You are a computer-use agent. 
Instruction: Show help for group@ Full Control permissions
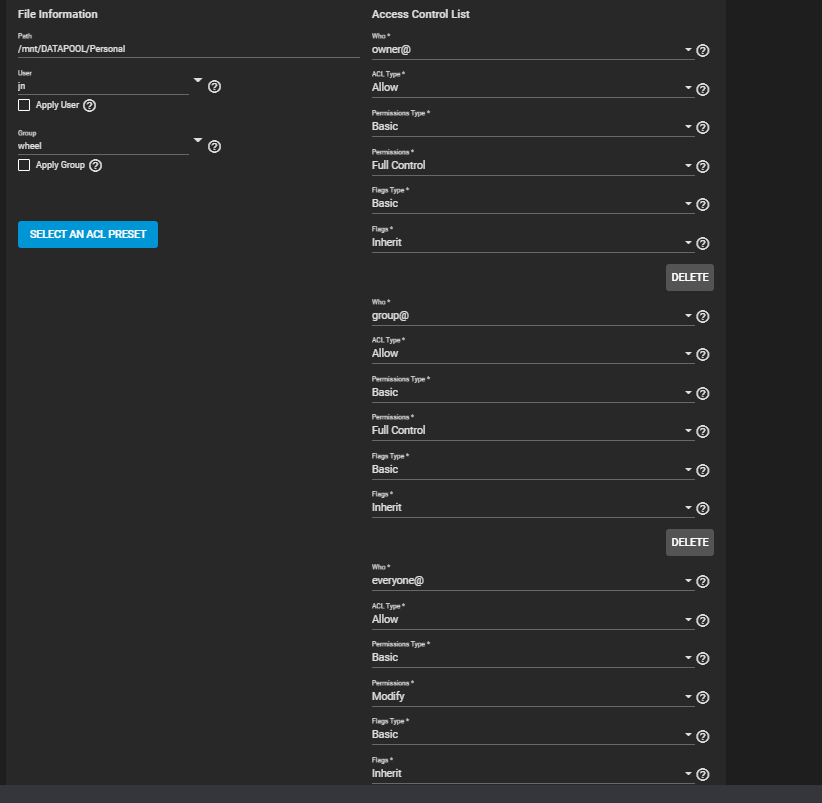tap(702, 431)
